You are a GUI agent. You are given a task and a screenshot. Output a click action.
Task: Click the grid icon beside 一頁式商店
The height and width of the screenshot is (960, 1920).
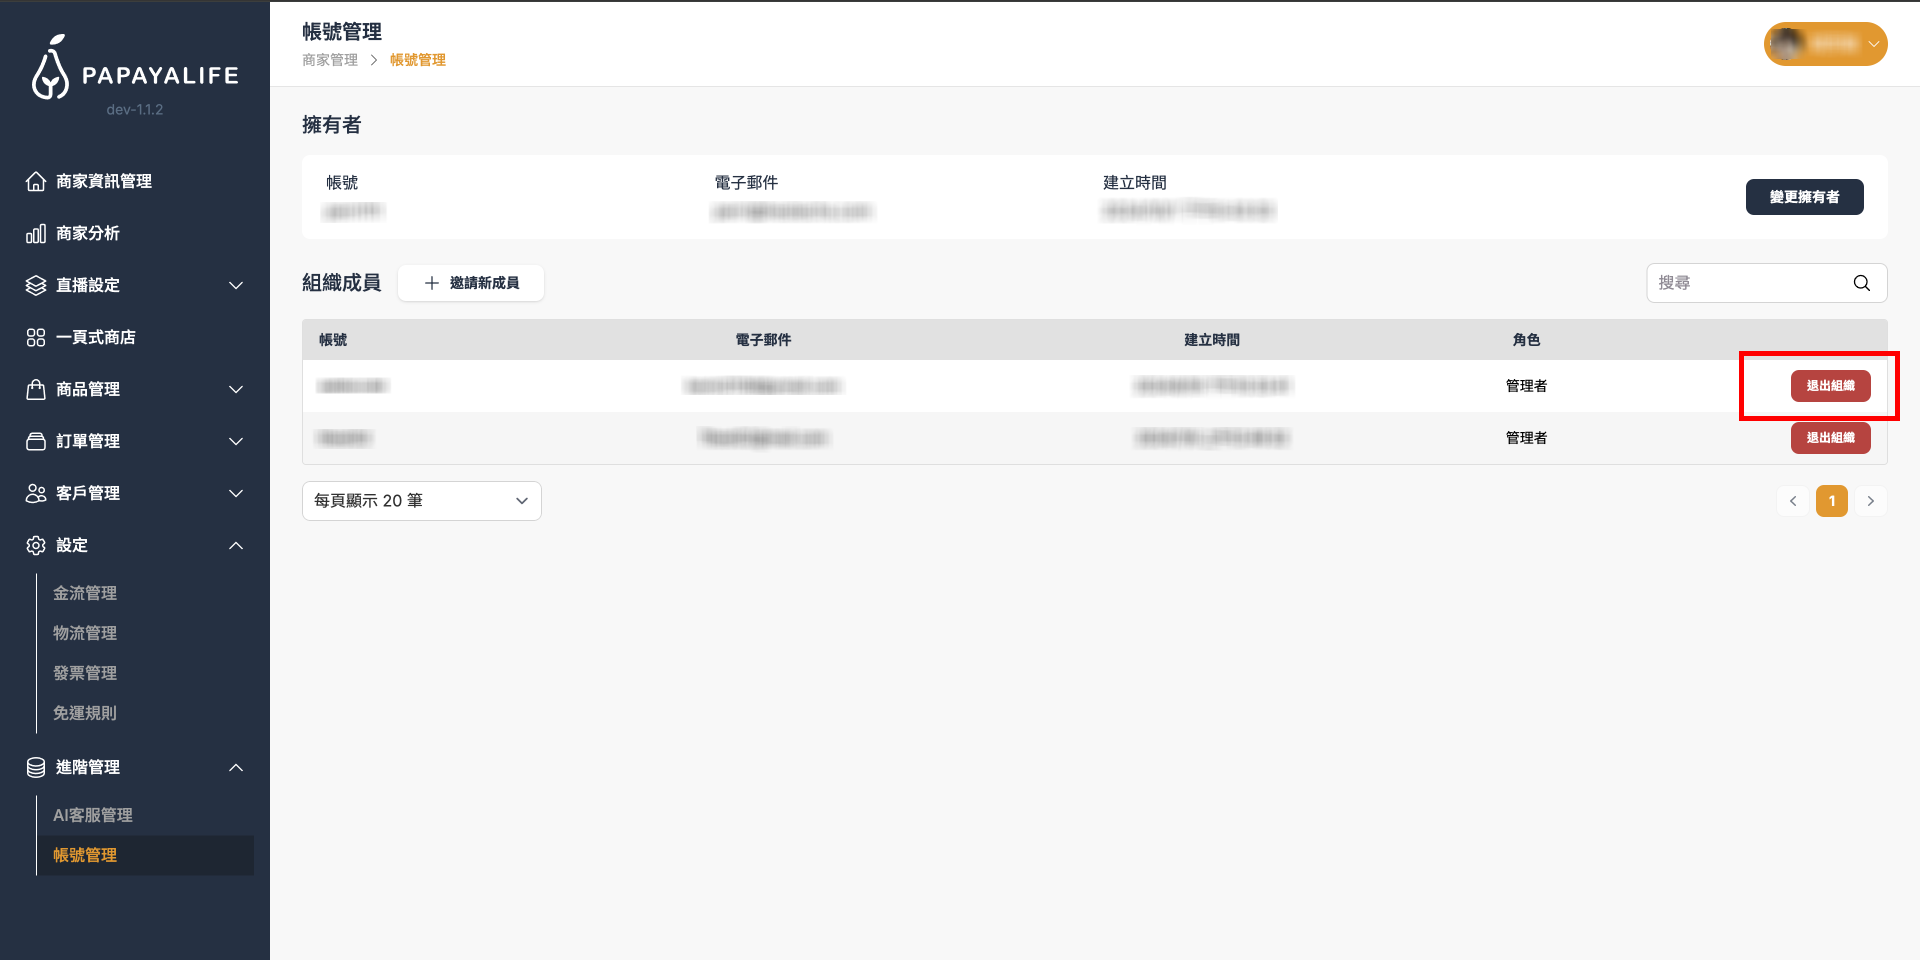[x=36, y=337]
